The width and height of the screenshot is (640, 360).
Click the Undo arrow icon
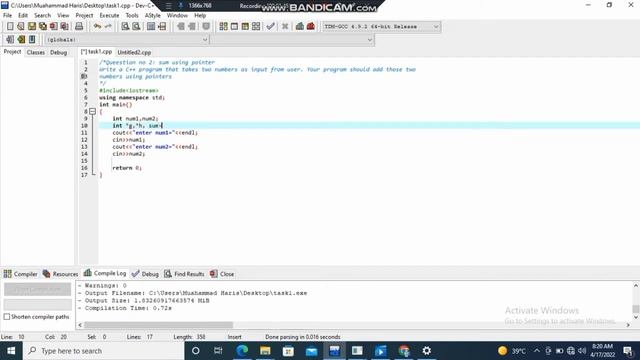(x=97, y=27)
